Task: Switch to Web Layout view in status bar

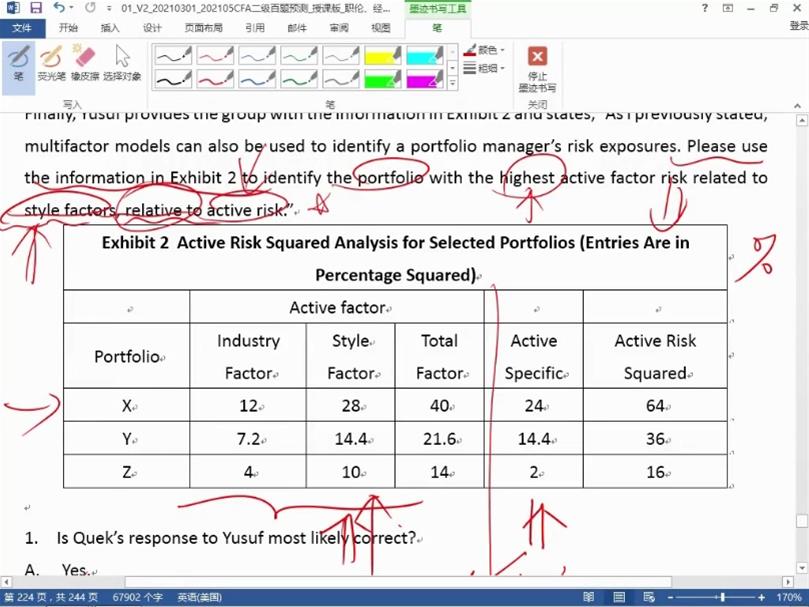Action: point(649,598)
